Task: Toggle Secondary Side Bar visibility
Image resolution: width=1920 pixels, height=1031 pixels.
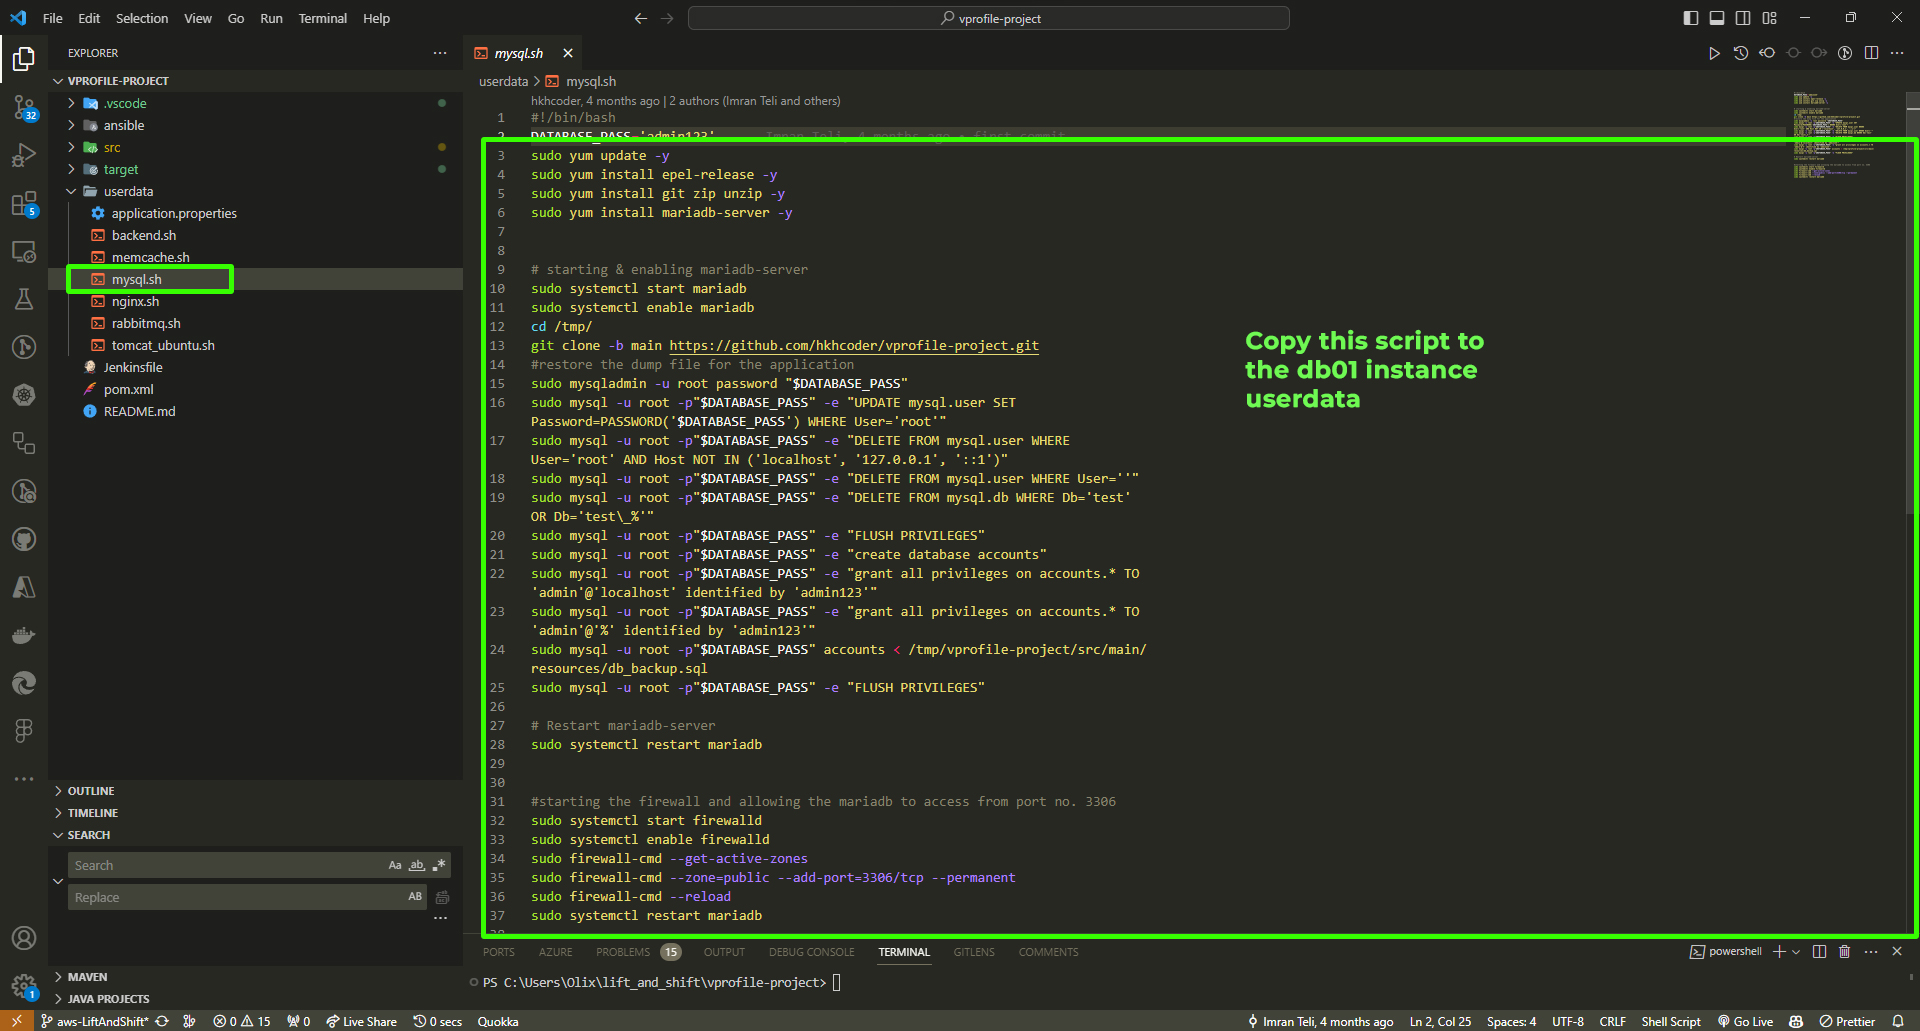Action: point(1743,18)
